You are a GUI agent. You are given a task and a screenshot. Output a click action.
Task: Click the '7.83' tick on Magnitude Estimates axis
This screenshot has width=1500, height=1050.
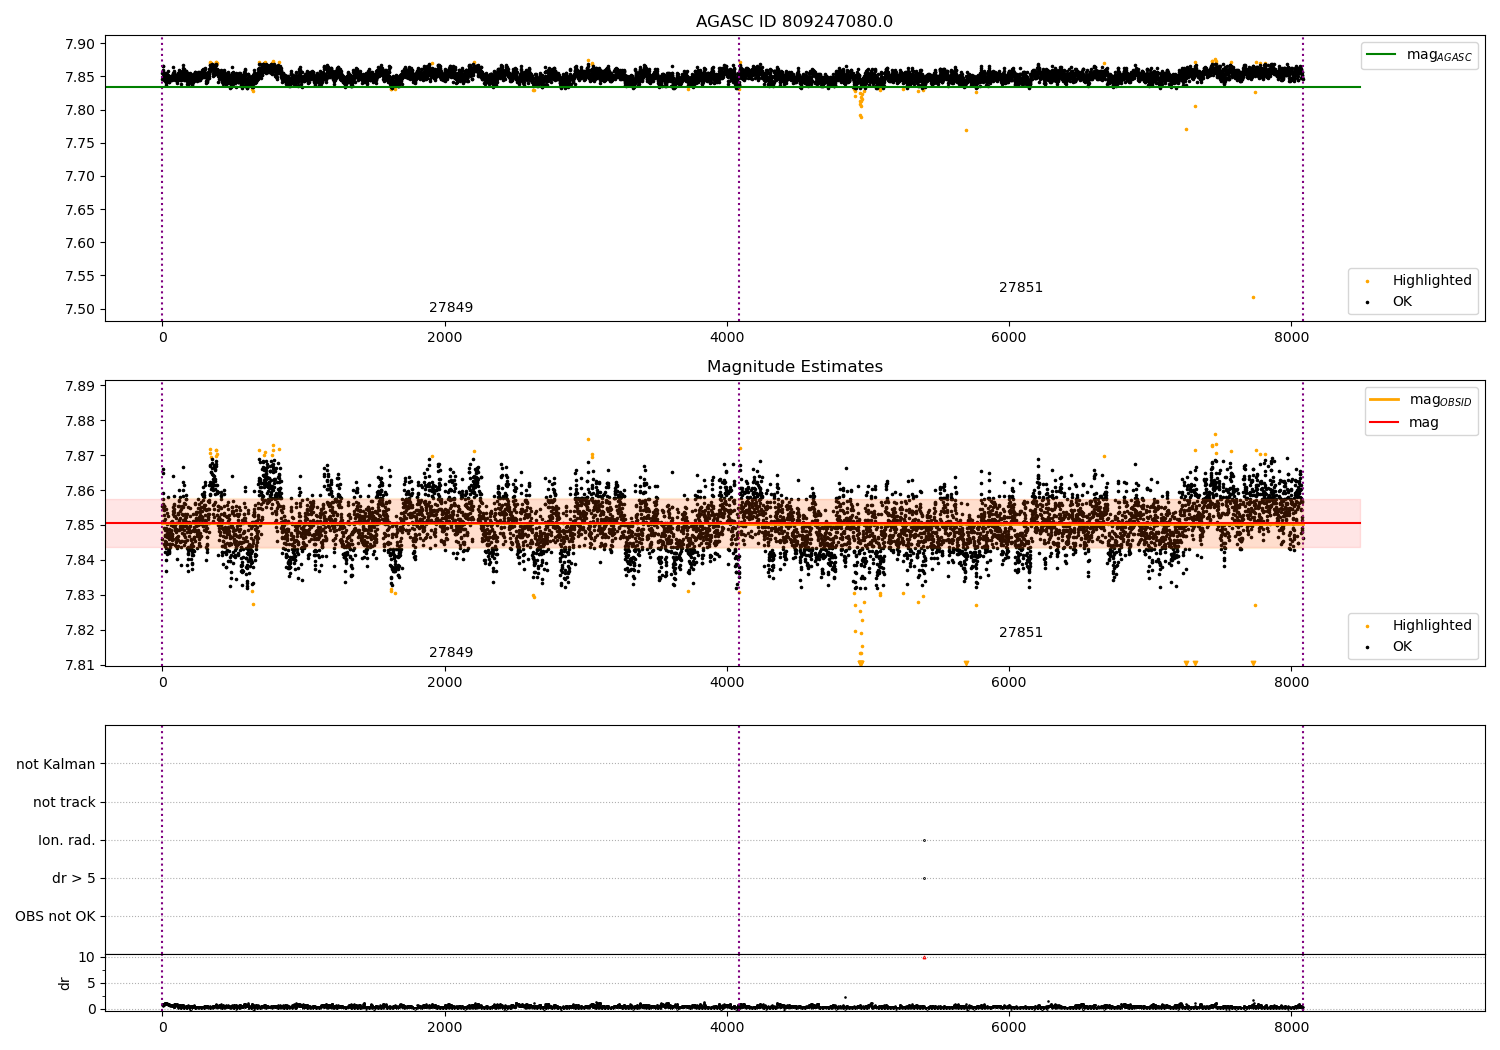79,595
